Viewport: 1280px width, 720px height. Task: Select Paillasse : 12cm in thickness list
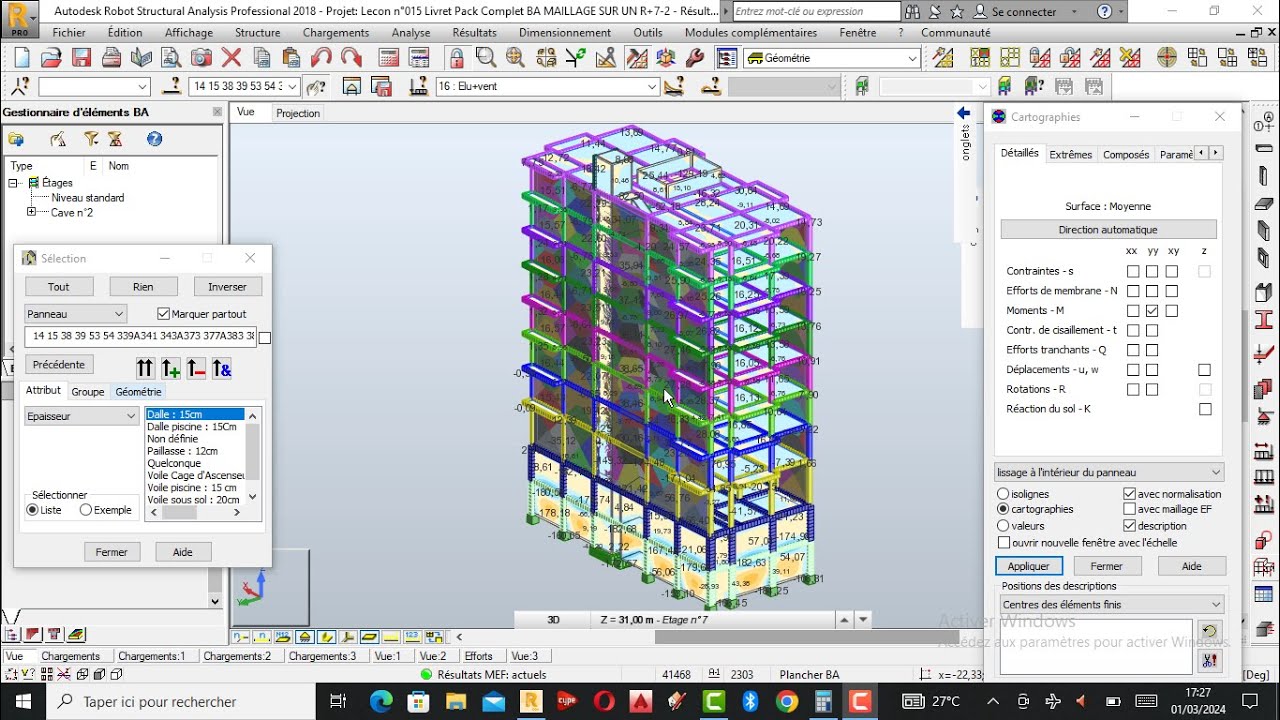coord(182,451)
